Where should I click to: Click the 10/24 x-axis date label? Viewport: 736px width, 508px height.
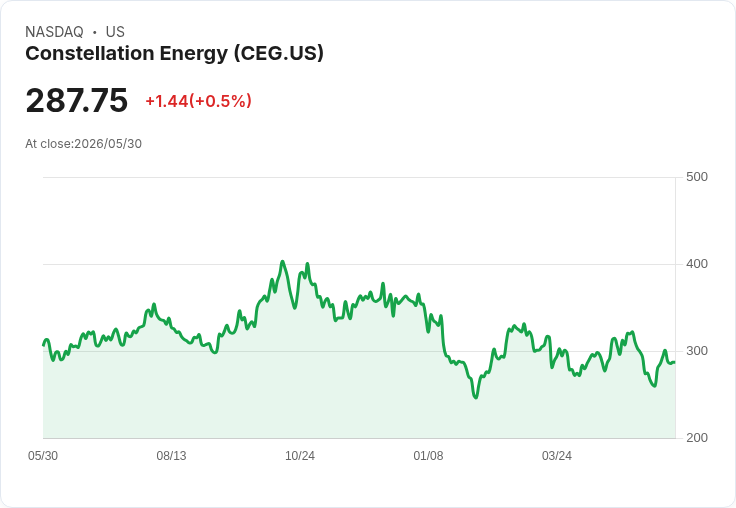[x=300, y=456]
